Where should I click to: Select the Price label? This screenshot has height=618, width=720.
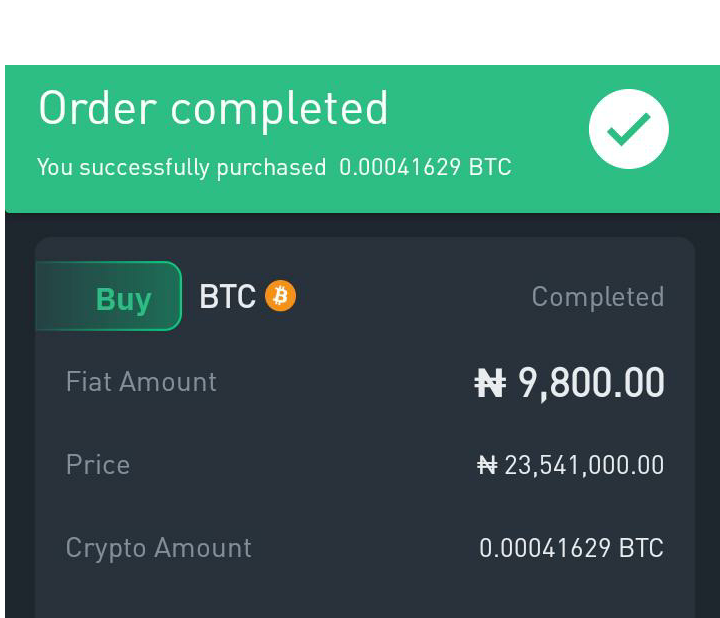click(98, 465)
